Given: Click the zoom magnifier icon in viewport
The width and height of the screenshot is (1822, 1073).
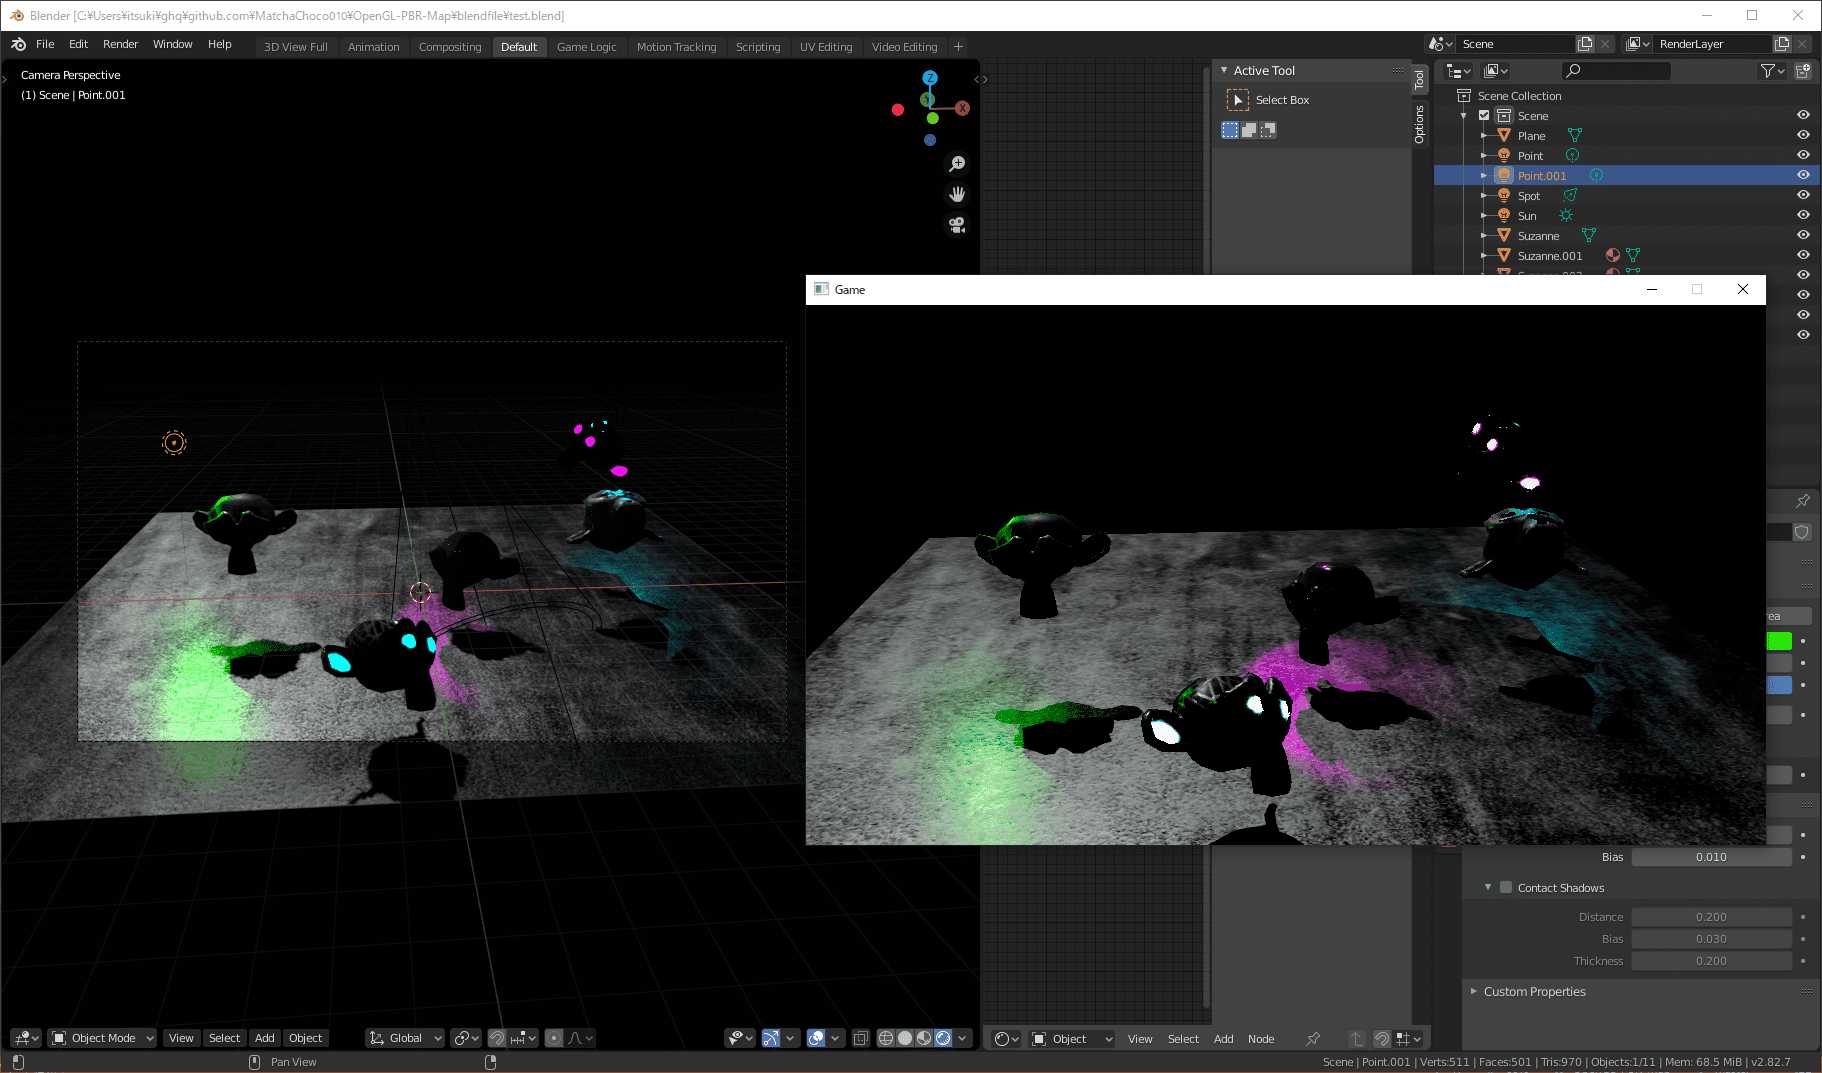Looking at the screenshot, I should point(957,164).
